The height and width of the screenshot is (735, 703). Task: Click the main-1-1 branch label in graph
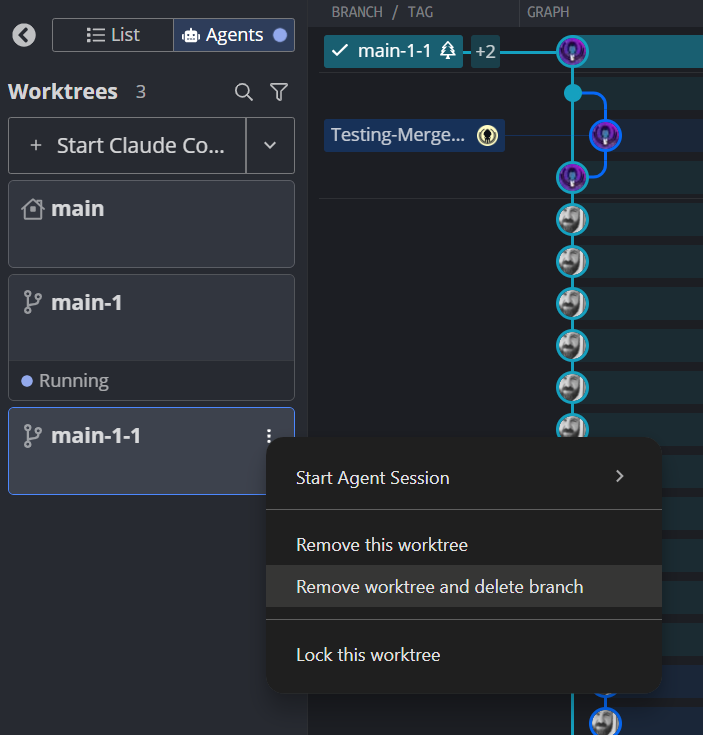(393, 51)
